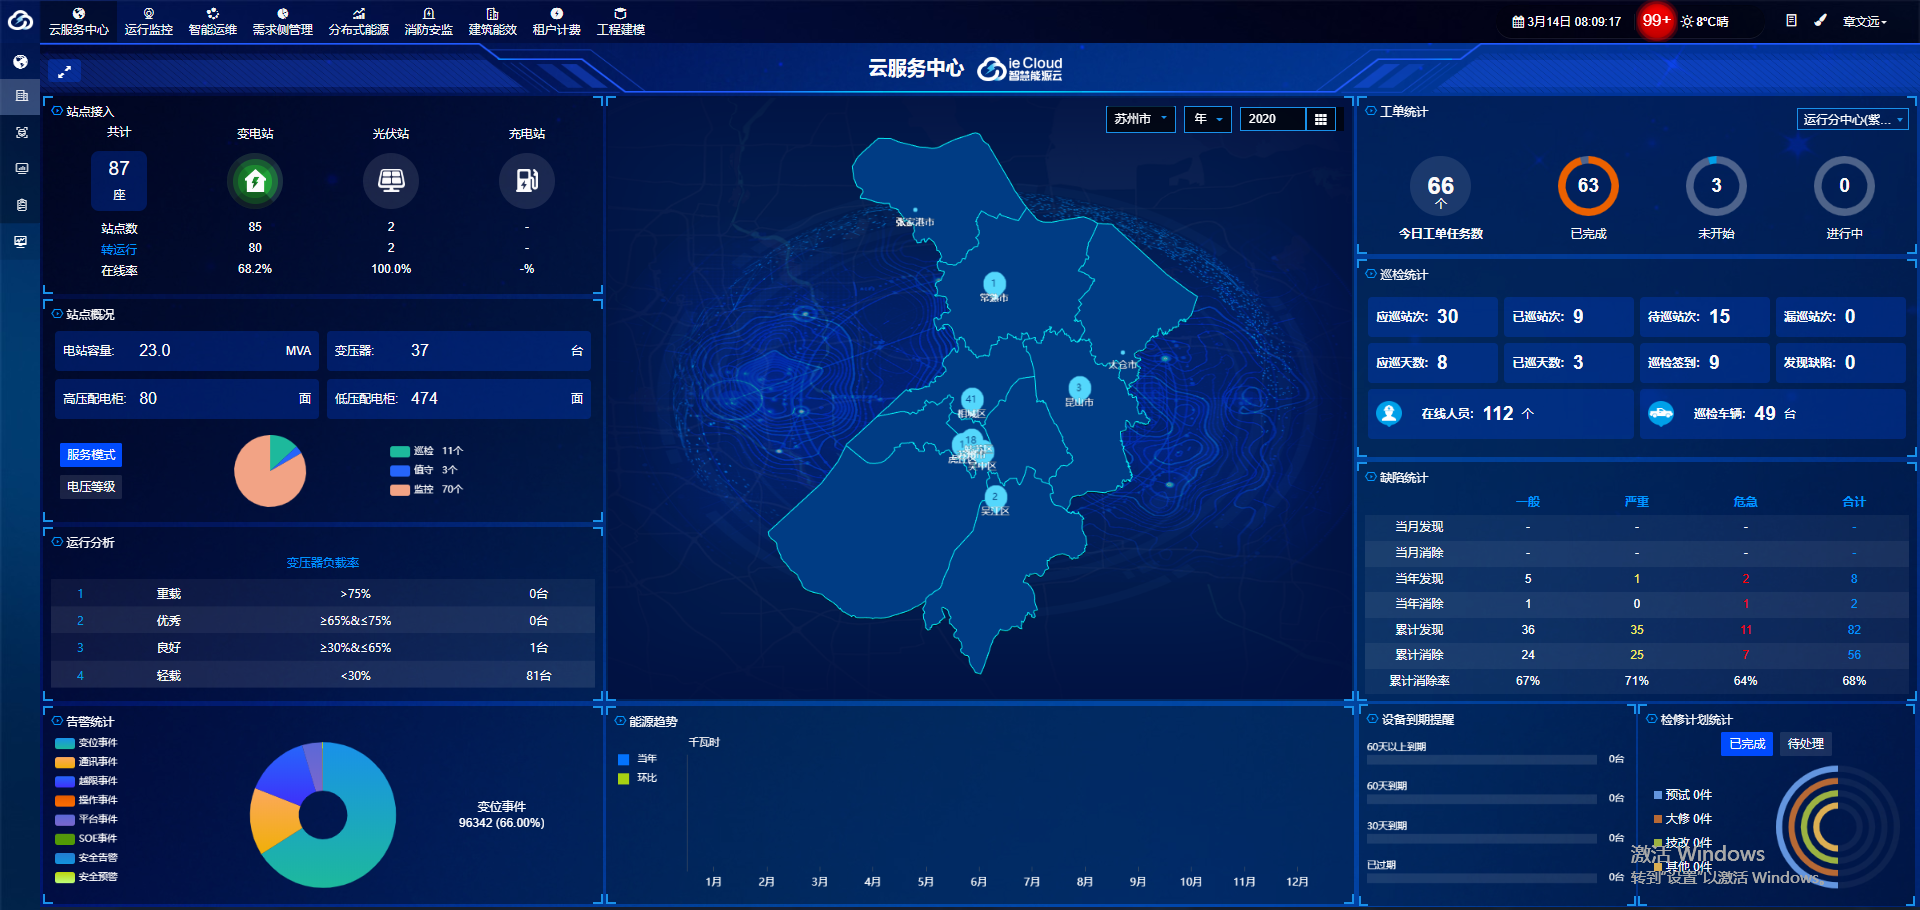Switch to the 待处理 maintenance plan tab
The image size is (1920, 910).
(1806, 744)
